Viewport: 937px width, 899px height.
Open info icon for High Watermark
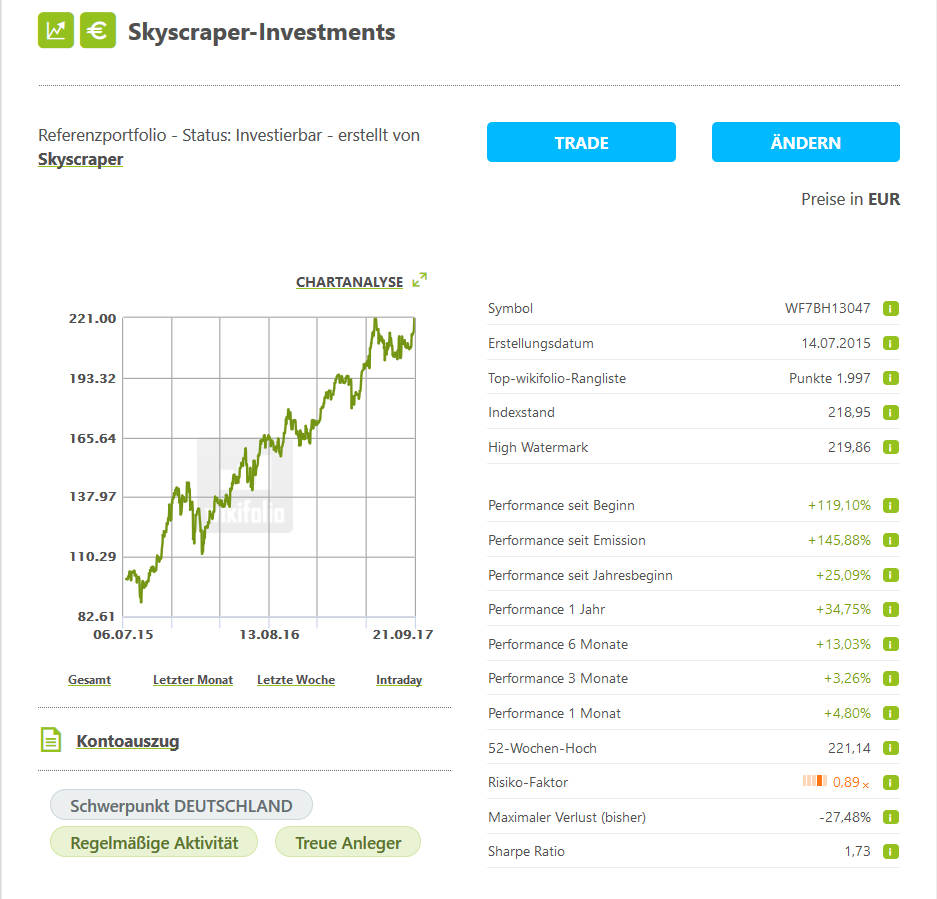[x=891, y=447]
